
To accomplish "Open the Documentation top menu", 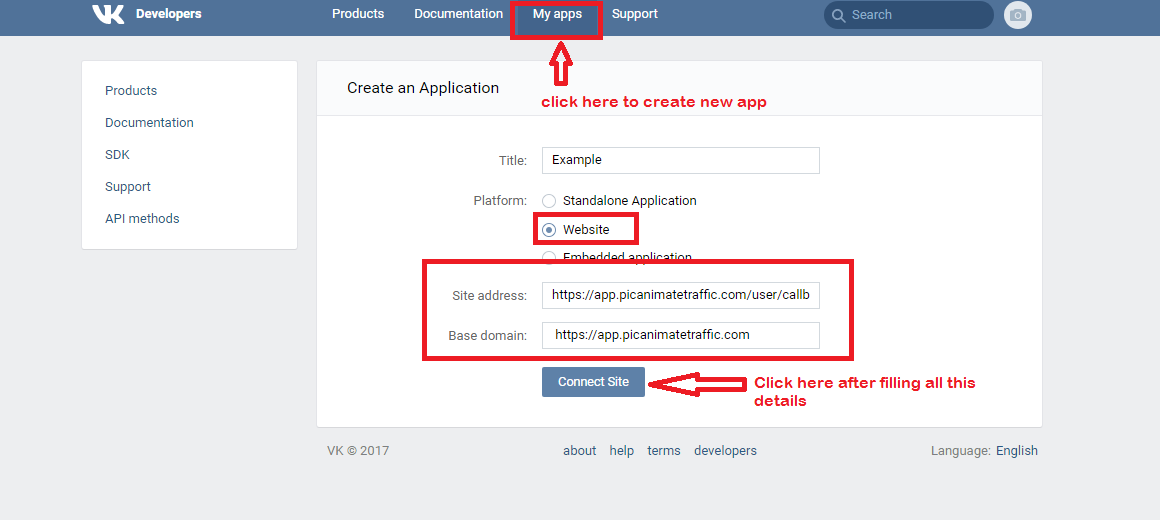I will (x=459, y=14).
